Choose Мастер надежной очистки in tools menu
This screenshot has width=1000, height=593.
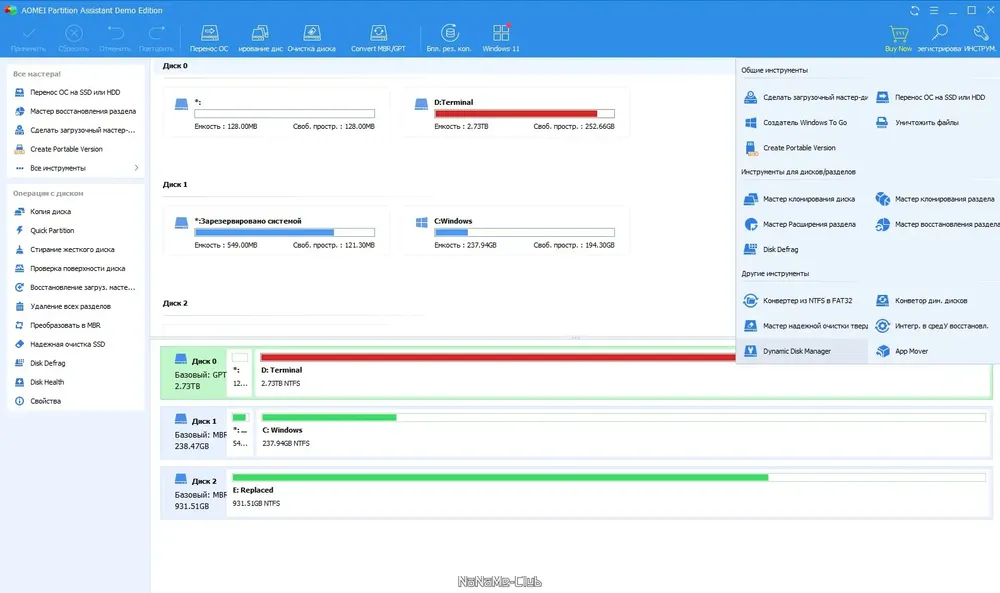(804, 326)
